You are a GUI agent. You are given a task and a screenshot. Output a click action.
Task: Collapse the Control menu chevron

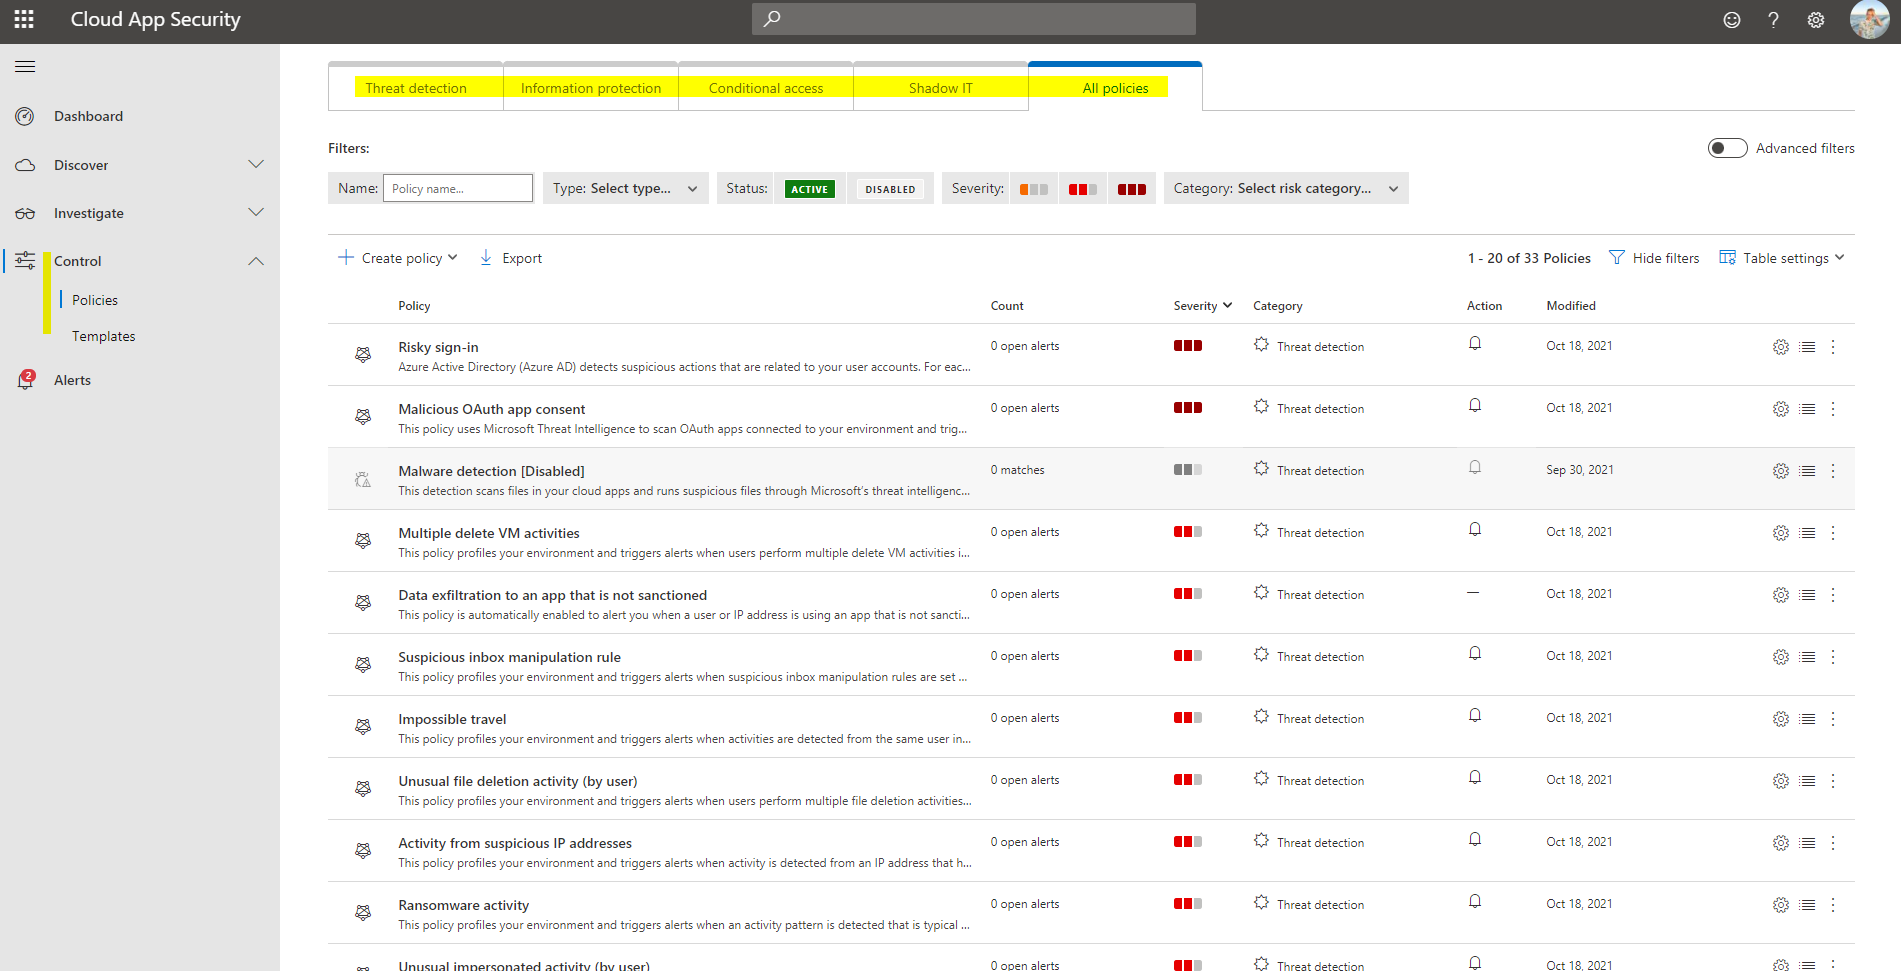coord(256,261)
